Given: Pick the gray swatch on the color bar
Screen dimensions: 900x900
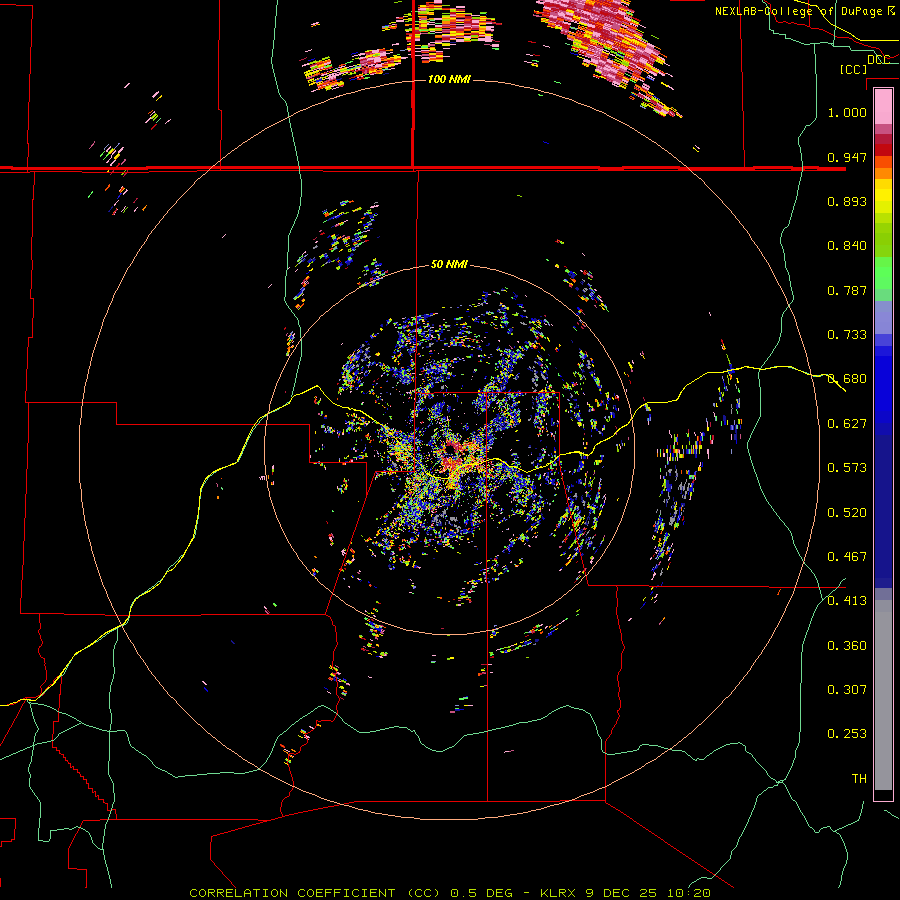Looking at the screenshot, I should click(883, 695).
